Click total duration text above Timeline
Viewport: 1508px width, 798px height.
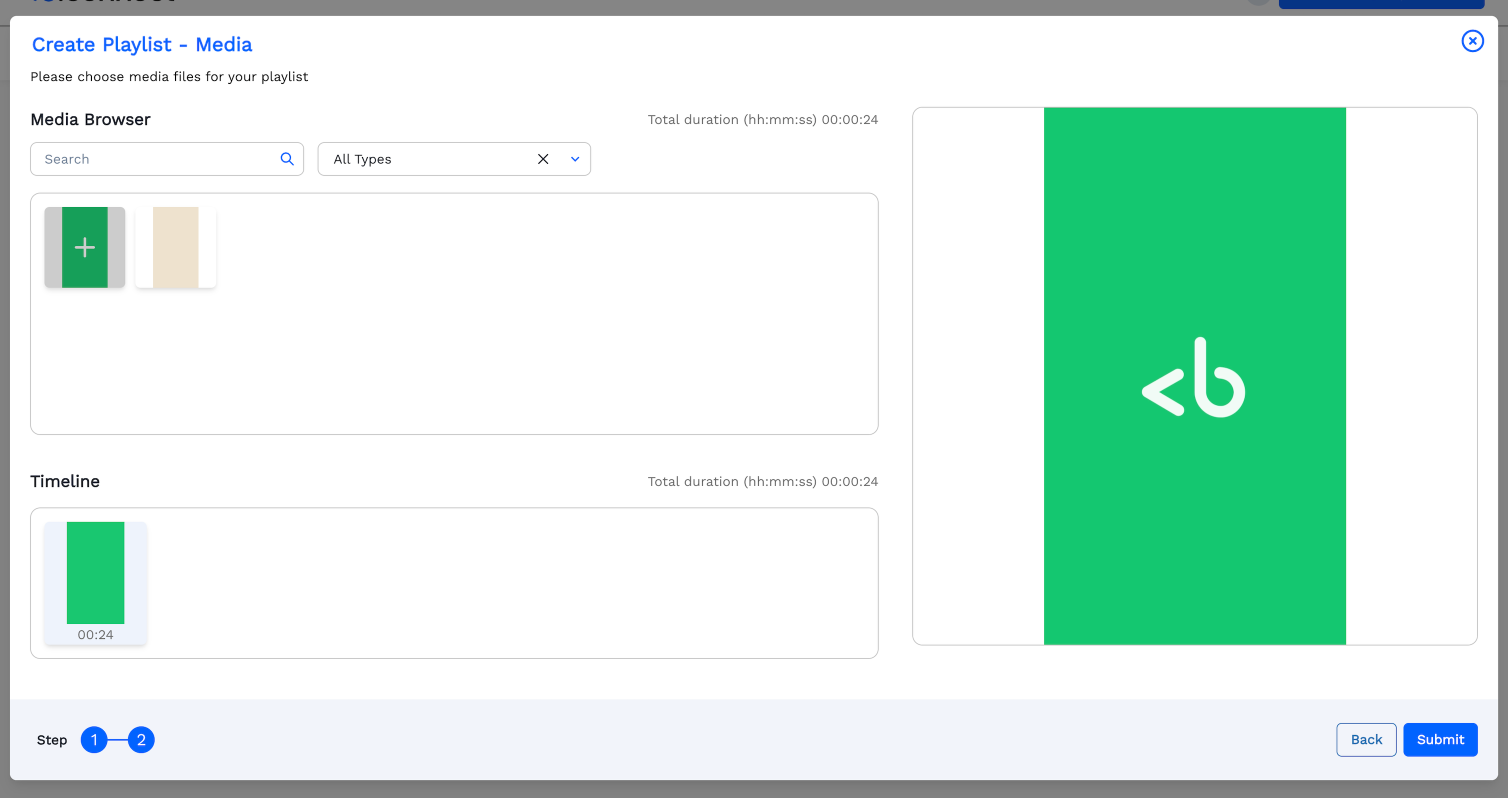tap(762, 482)
